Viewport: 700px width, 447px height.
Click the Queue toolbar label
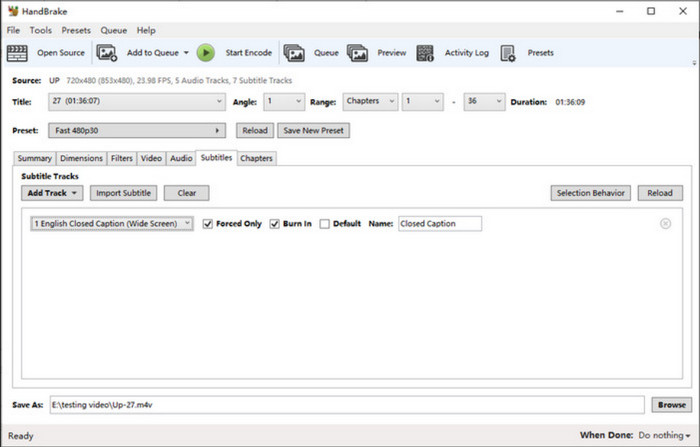pyautogui.click(x=326, y=53)
